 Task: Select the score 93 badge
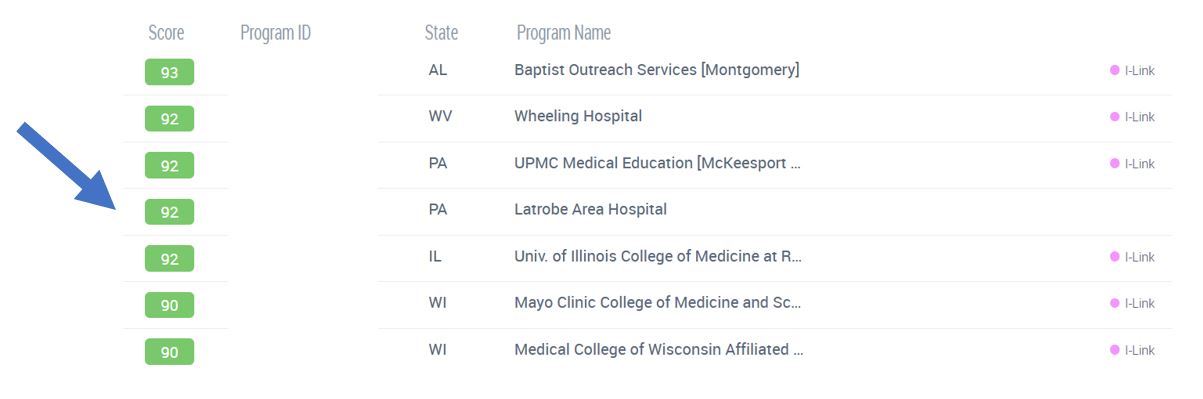(x=169, y=72)
